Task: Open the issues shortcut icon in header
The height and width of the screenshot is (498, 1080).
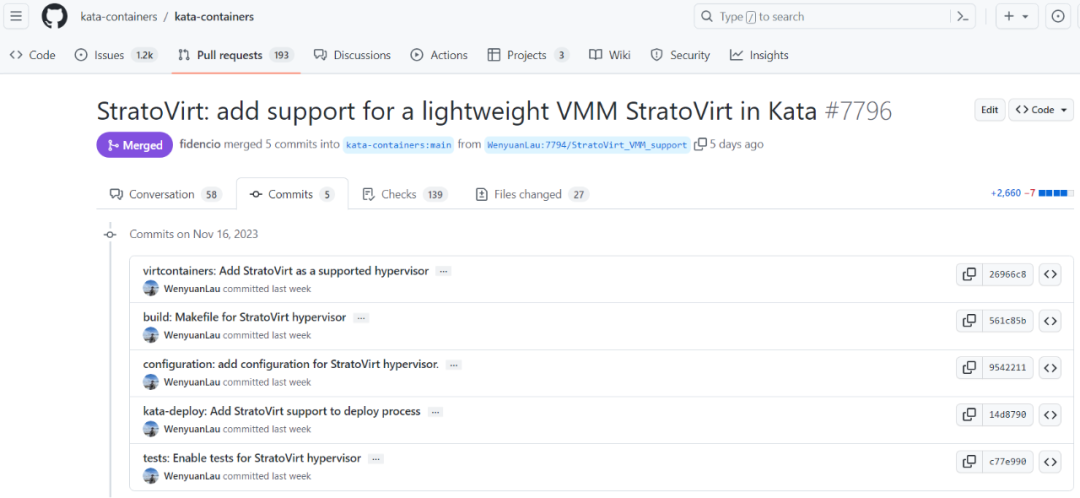Action: click(x=1058, y=16)
